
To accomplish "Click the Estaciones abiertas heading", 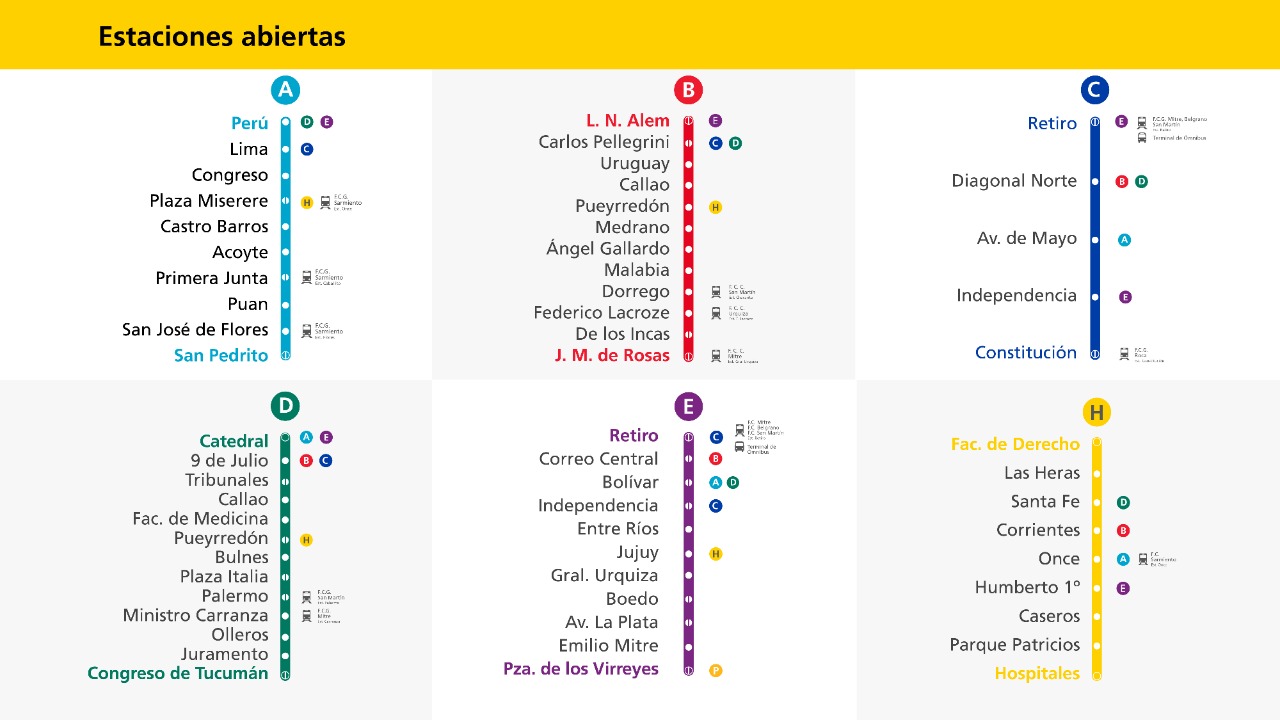I will click(222, 37).
